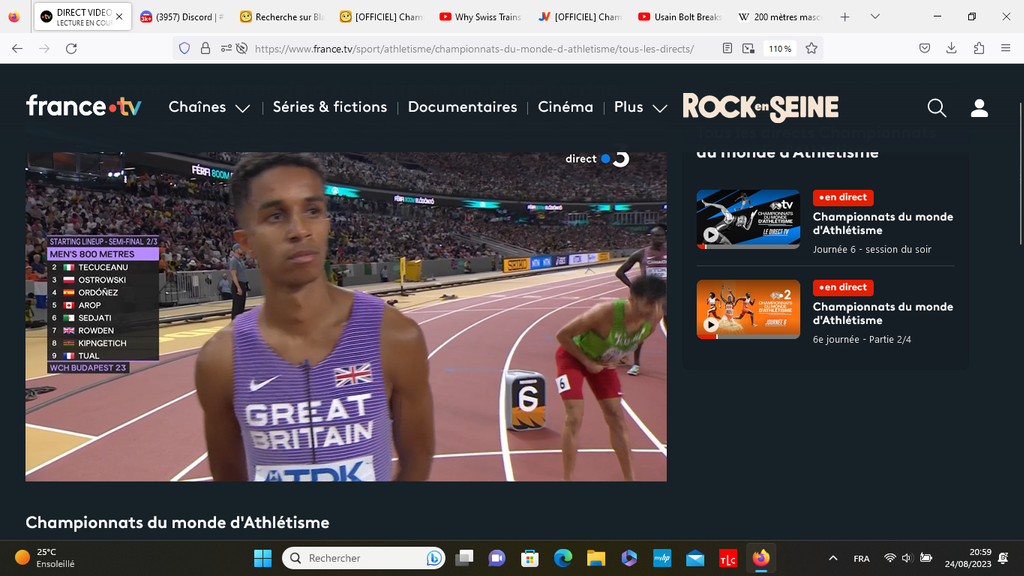The image size is (1024, 576).
Task: Open the Firefox hamburger menu
Action: click(x=1006, y=48)
